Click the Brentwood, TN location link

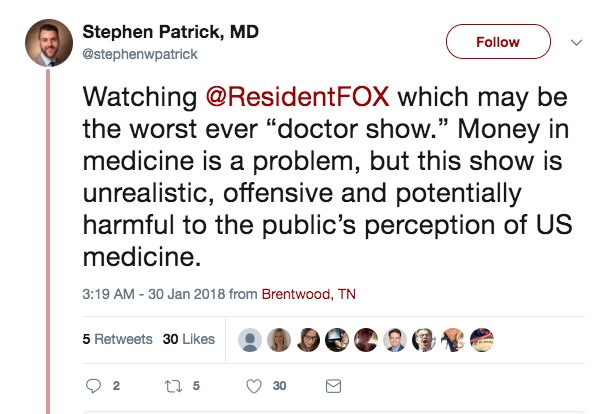(x=308, y=294)
